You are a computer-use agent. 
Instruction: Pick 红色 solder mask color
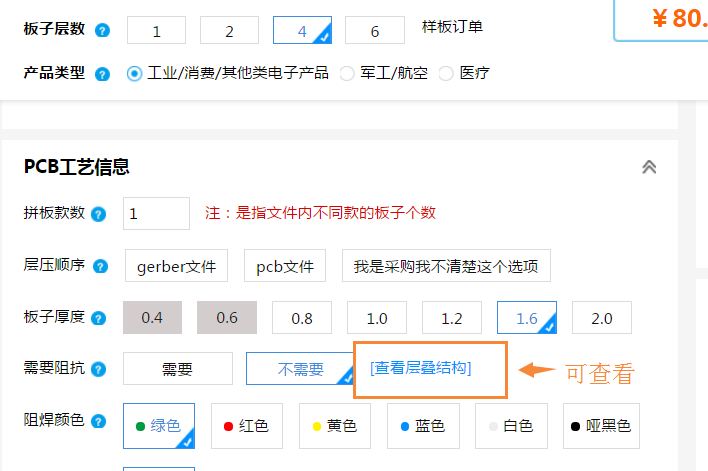[247, 426]
